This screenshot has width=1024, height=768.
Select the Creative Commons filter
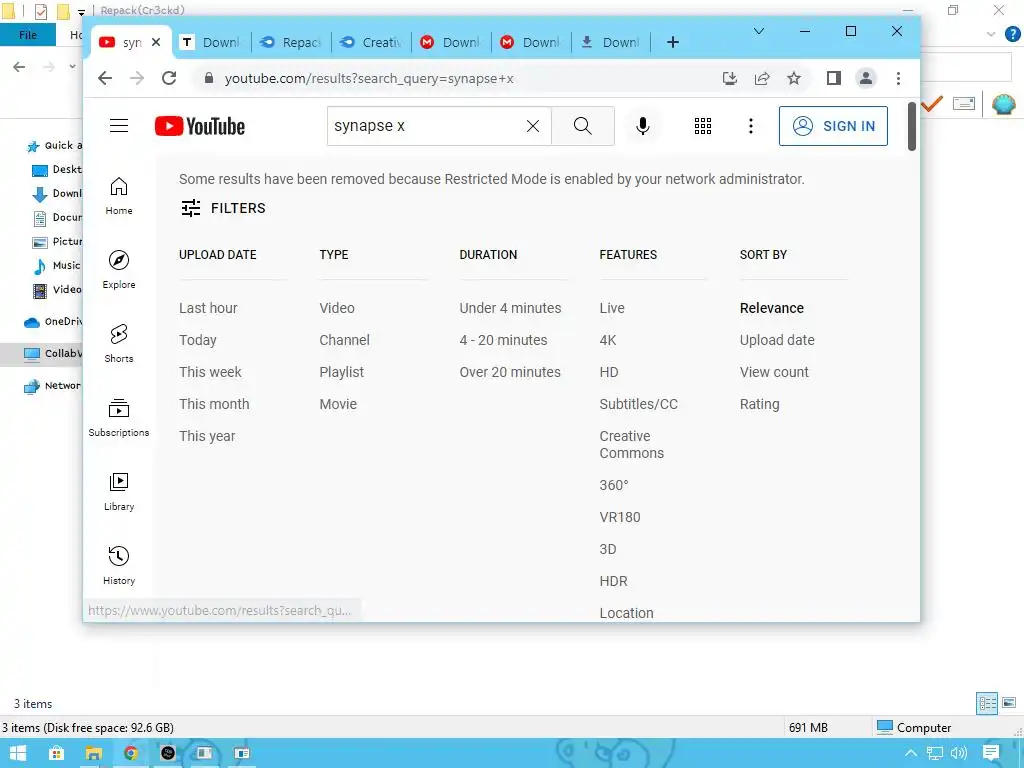point(632,445)
